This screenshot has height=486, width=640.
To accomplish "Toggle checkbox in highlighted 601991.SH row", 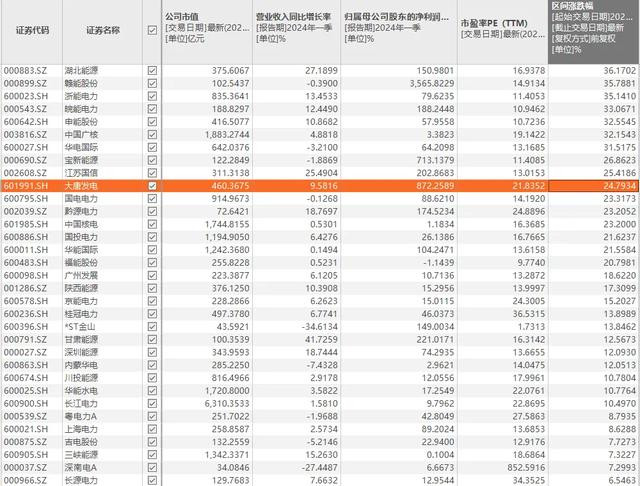I will (x=152, y=186).
